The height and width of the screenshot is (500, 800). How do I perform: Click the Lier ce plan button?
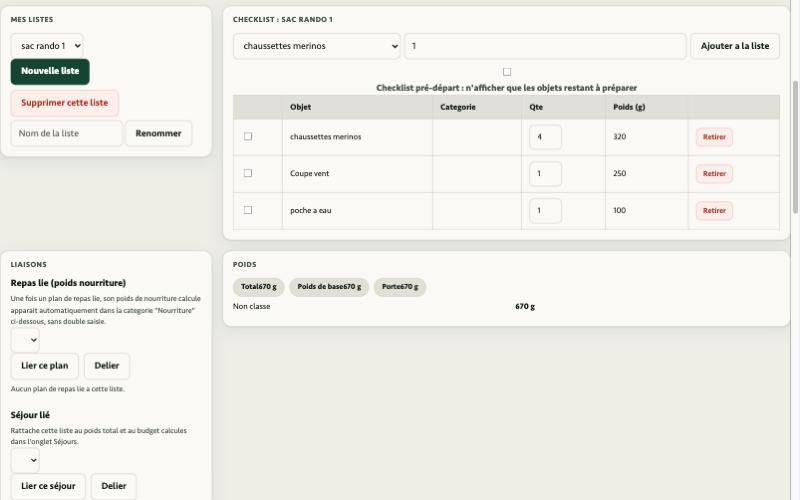pyautogui.click(x=44, y=366)
